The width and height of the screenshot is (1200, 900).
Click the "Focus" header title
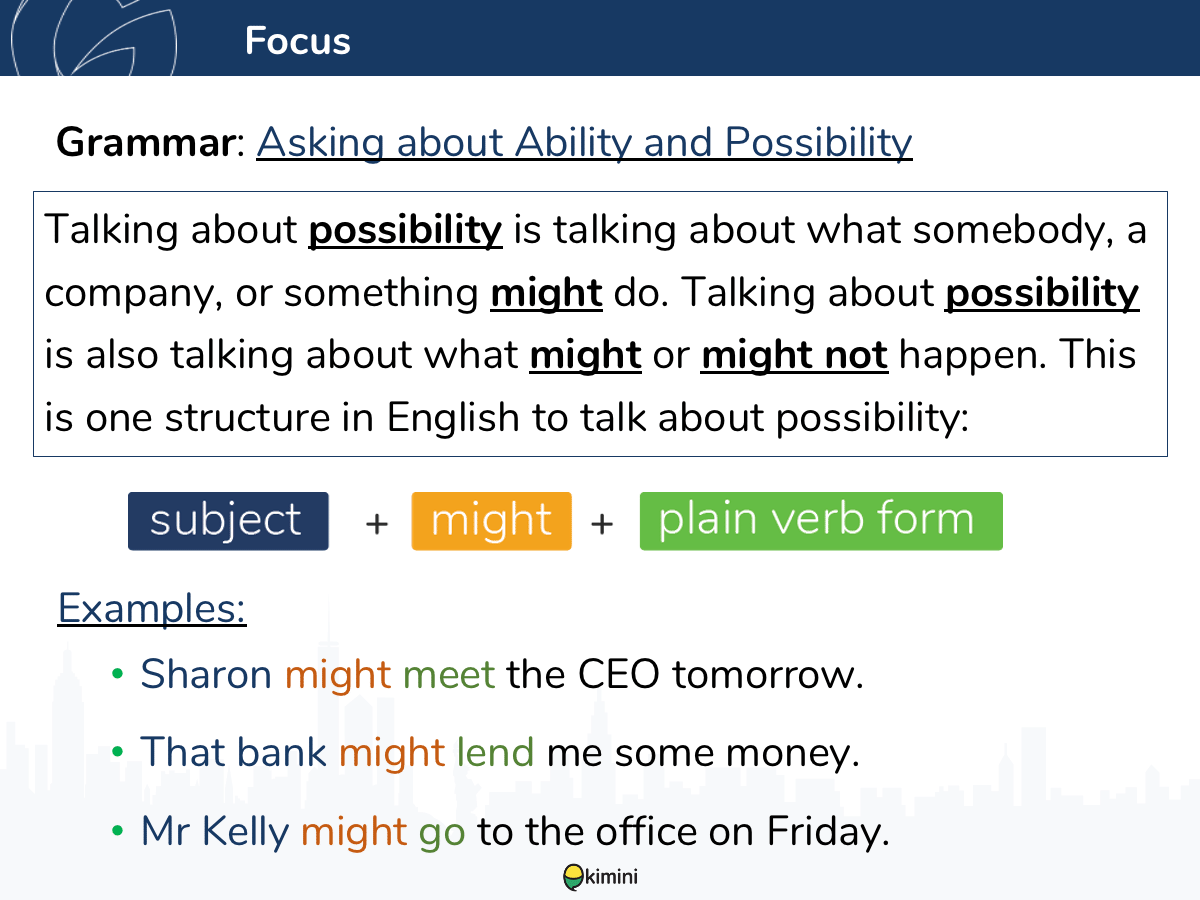(297, 41)
